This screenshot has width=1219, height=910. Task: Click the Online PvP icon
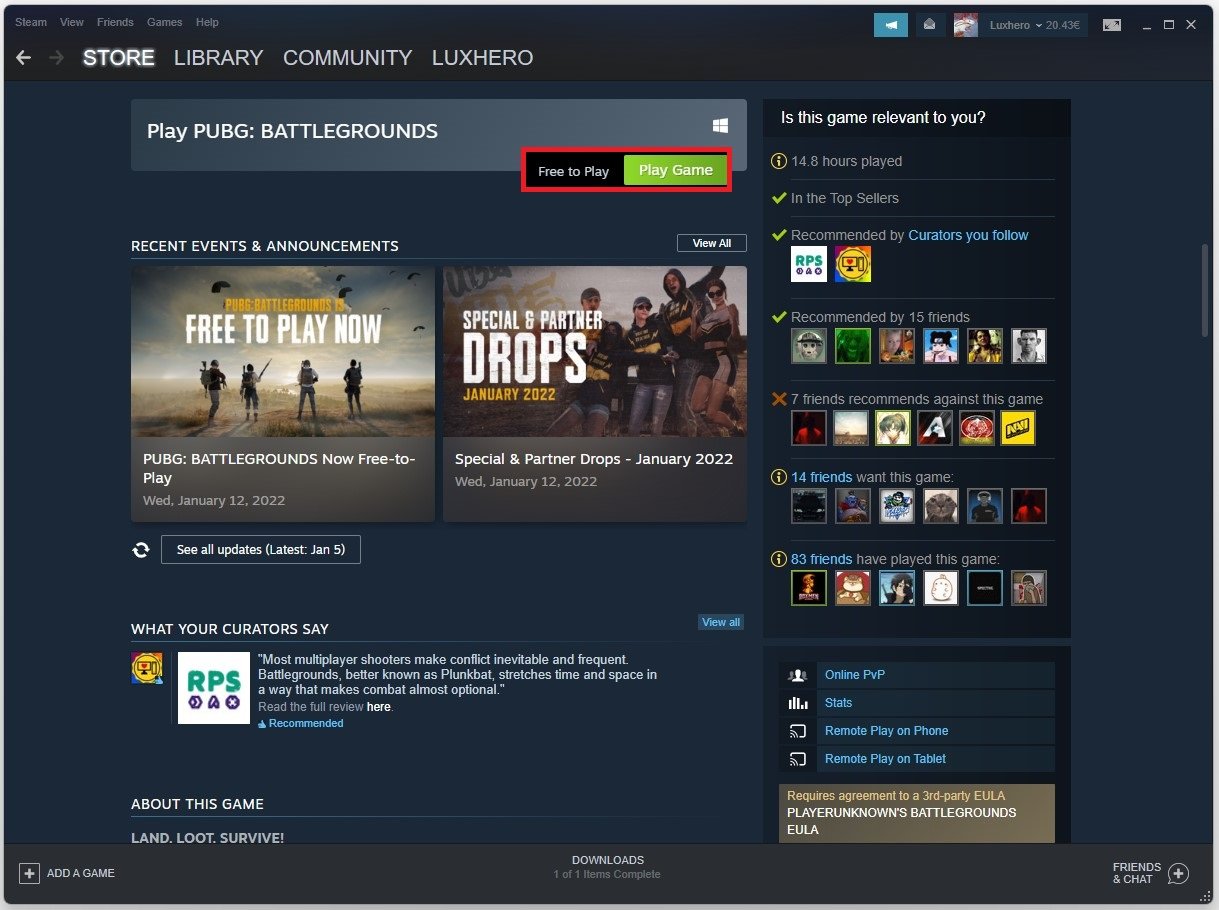tap(798, 675)
